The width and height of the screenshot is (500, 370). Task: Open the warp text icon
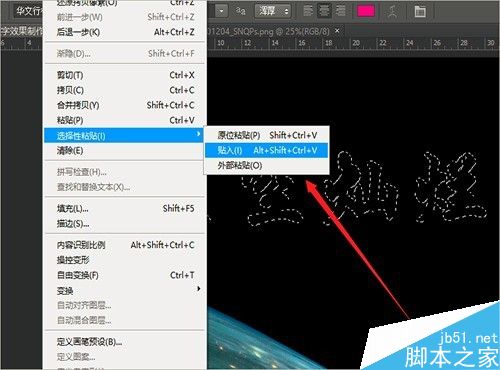tap(392, 12)
